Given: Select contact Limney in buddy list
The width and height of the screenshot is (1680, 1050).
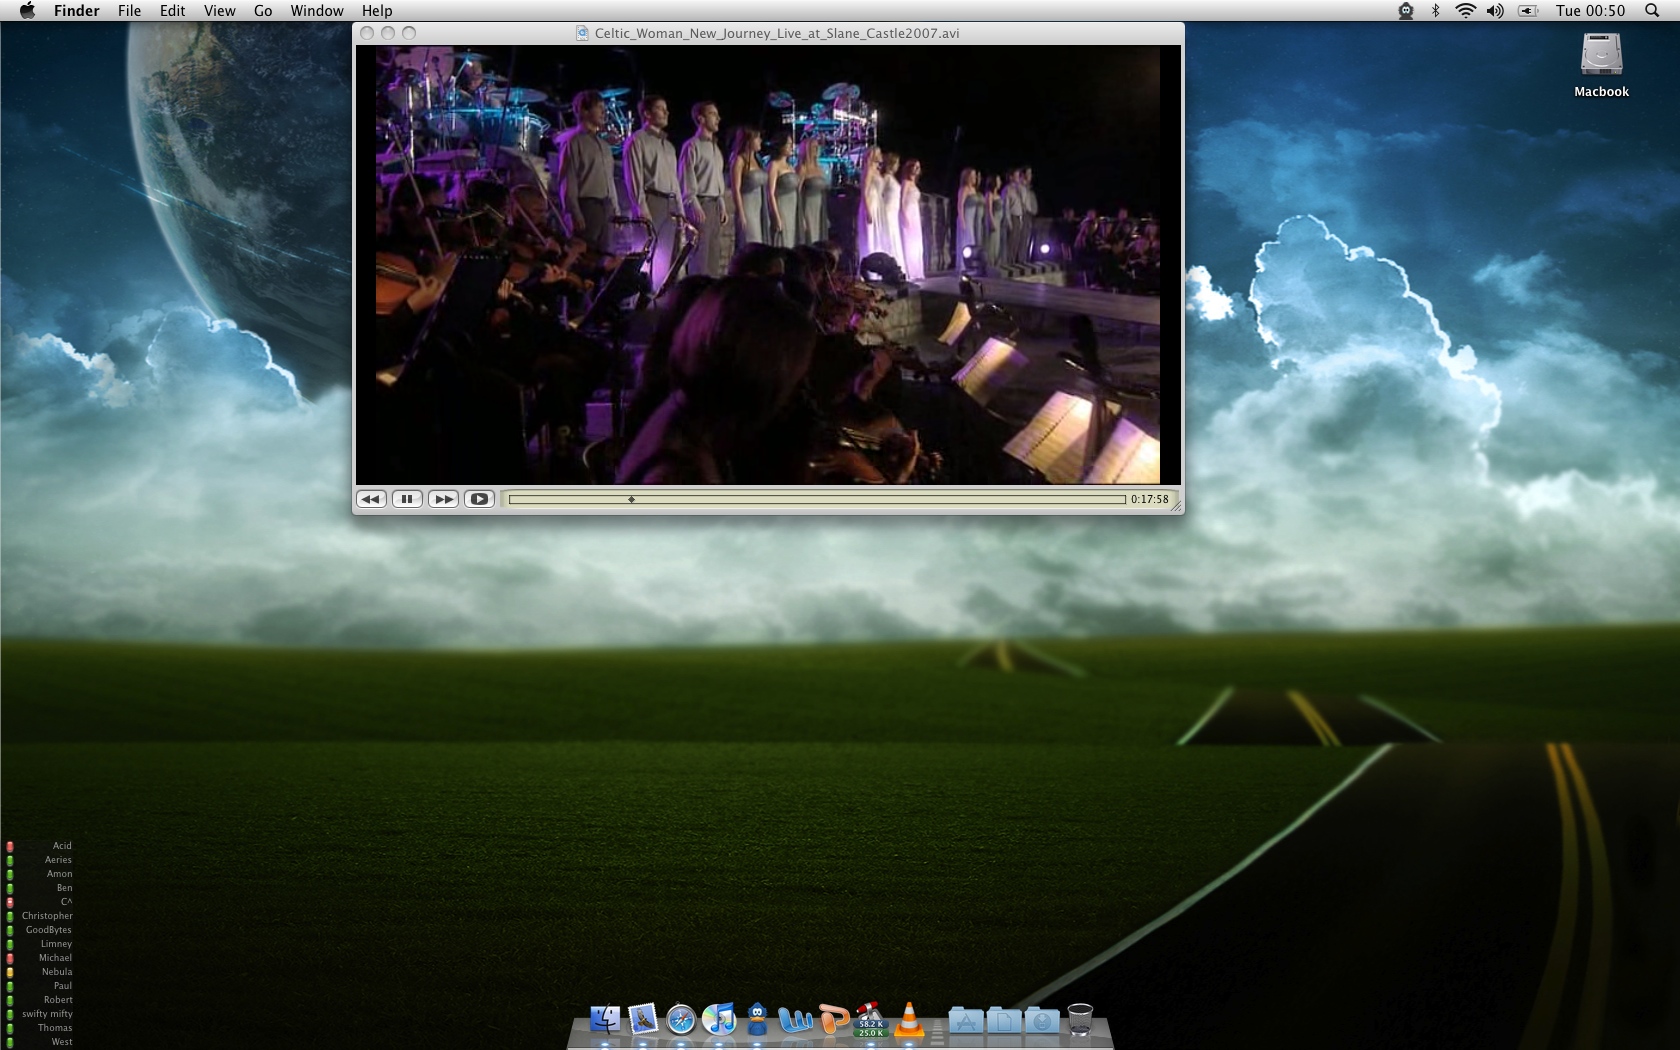Looking at the screenshot, I should 56,944.
